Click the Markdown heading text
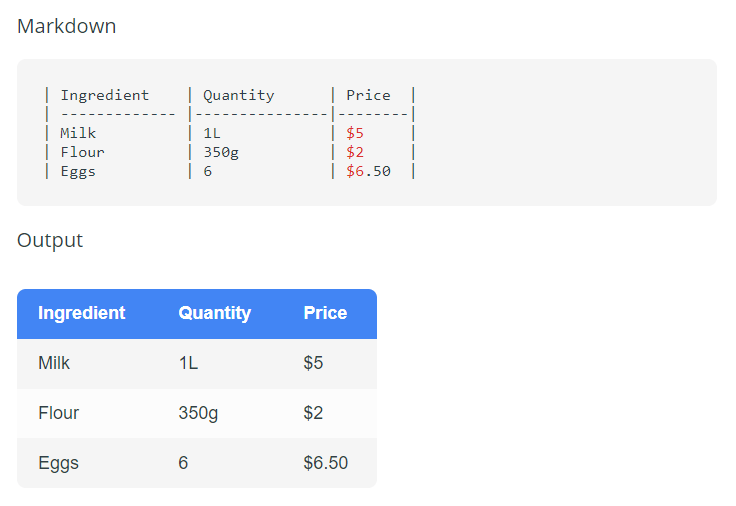 pos(66,26)
